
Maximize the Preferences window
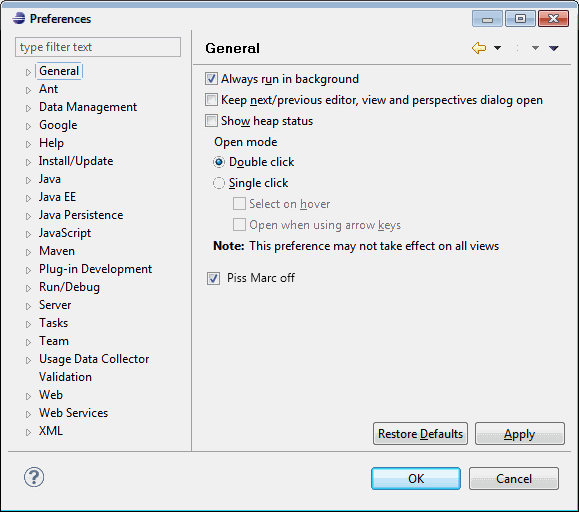(520, 18)
